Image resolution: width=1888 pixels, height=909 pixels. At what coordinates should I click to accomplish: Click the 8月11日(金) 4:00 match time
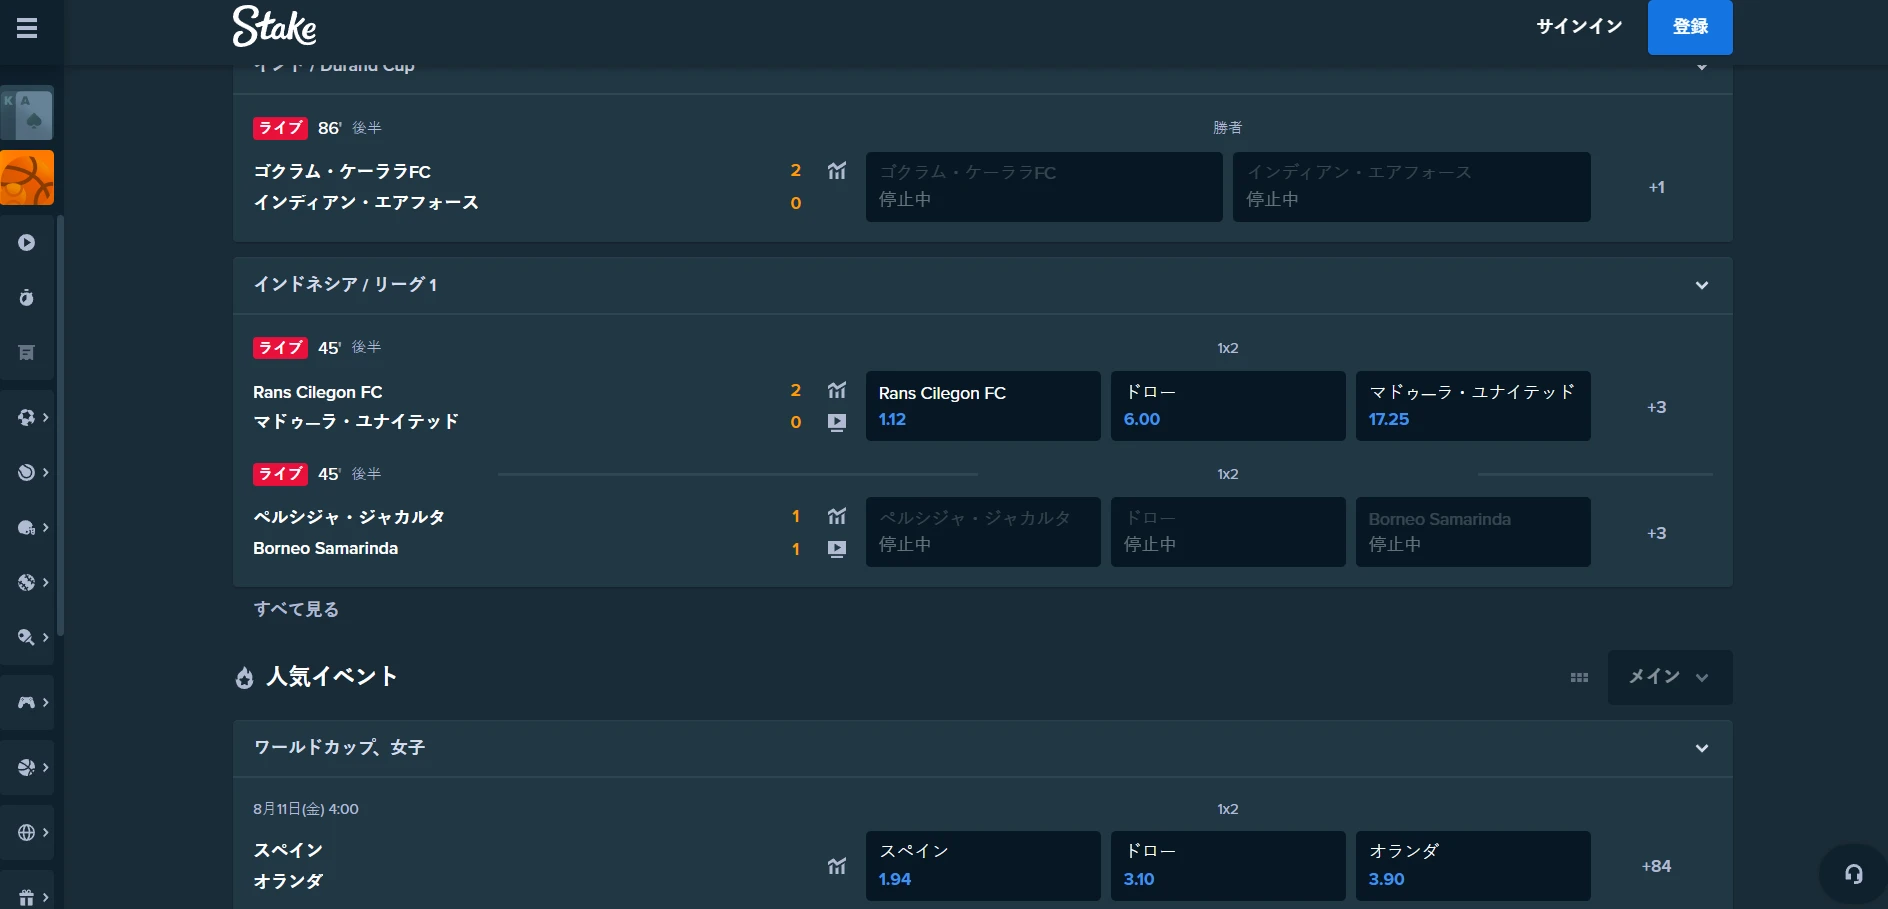point(306,809)
